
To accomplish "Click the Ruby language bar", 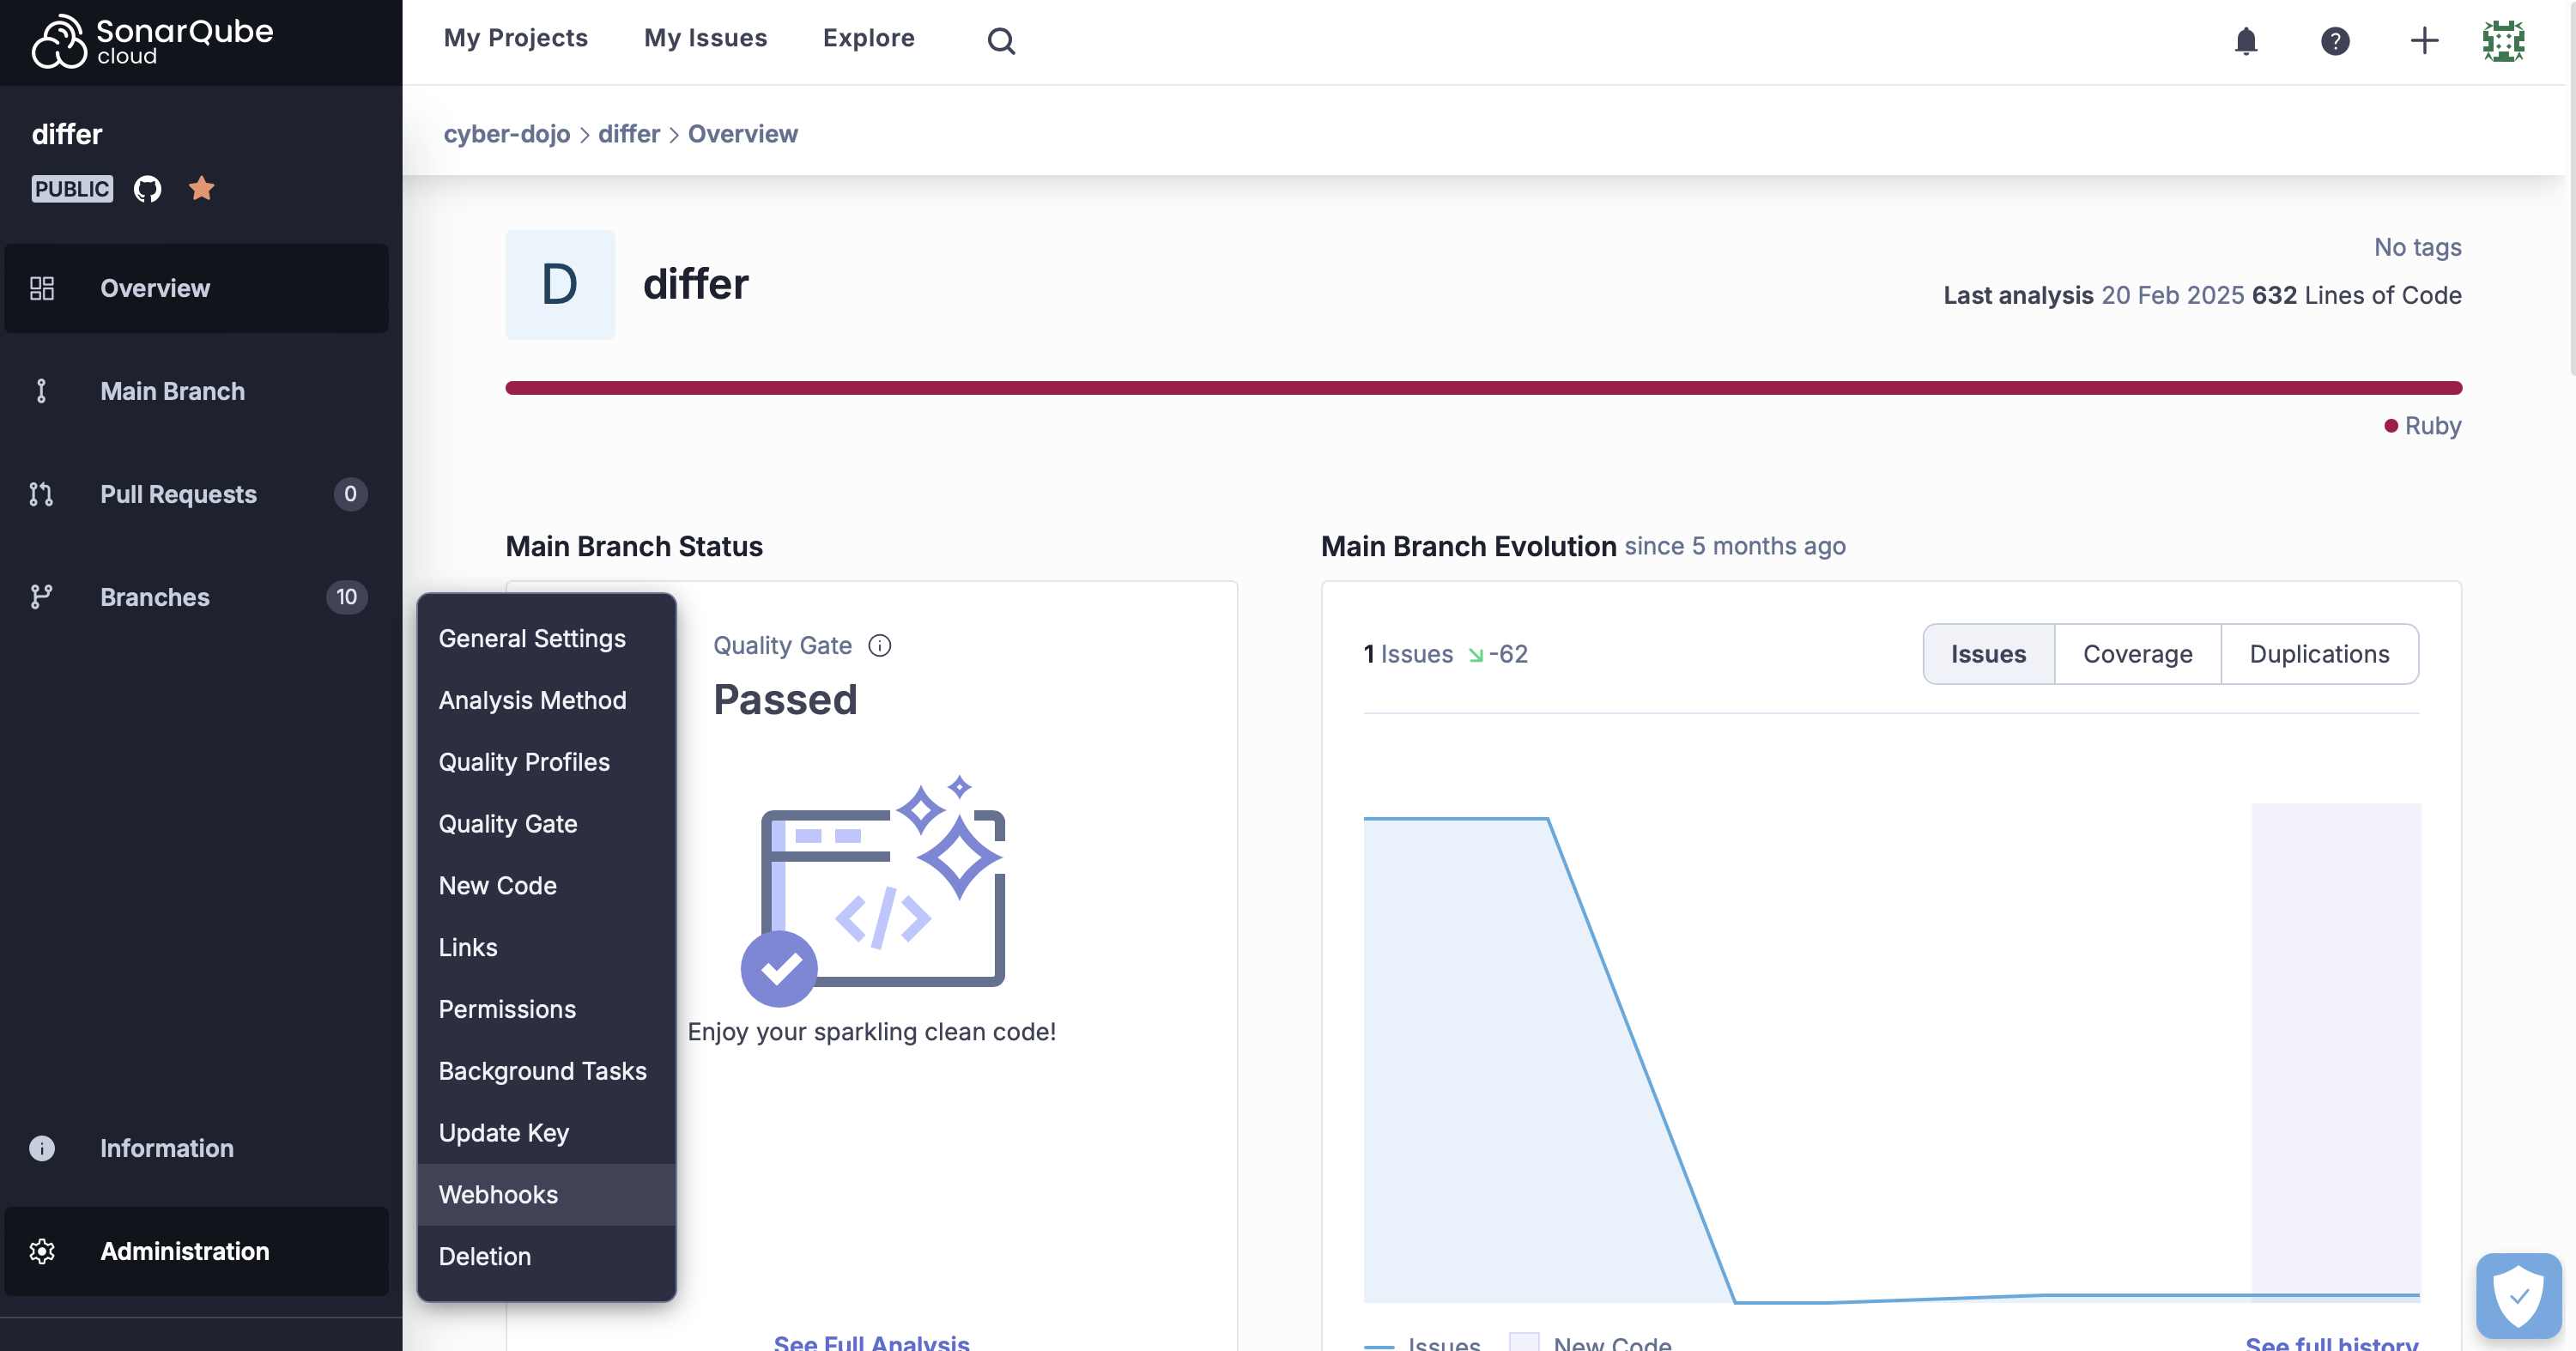I will (1483, 388).
